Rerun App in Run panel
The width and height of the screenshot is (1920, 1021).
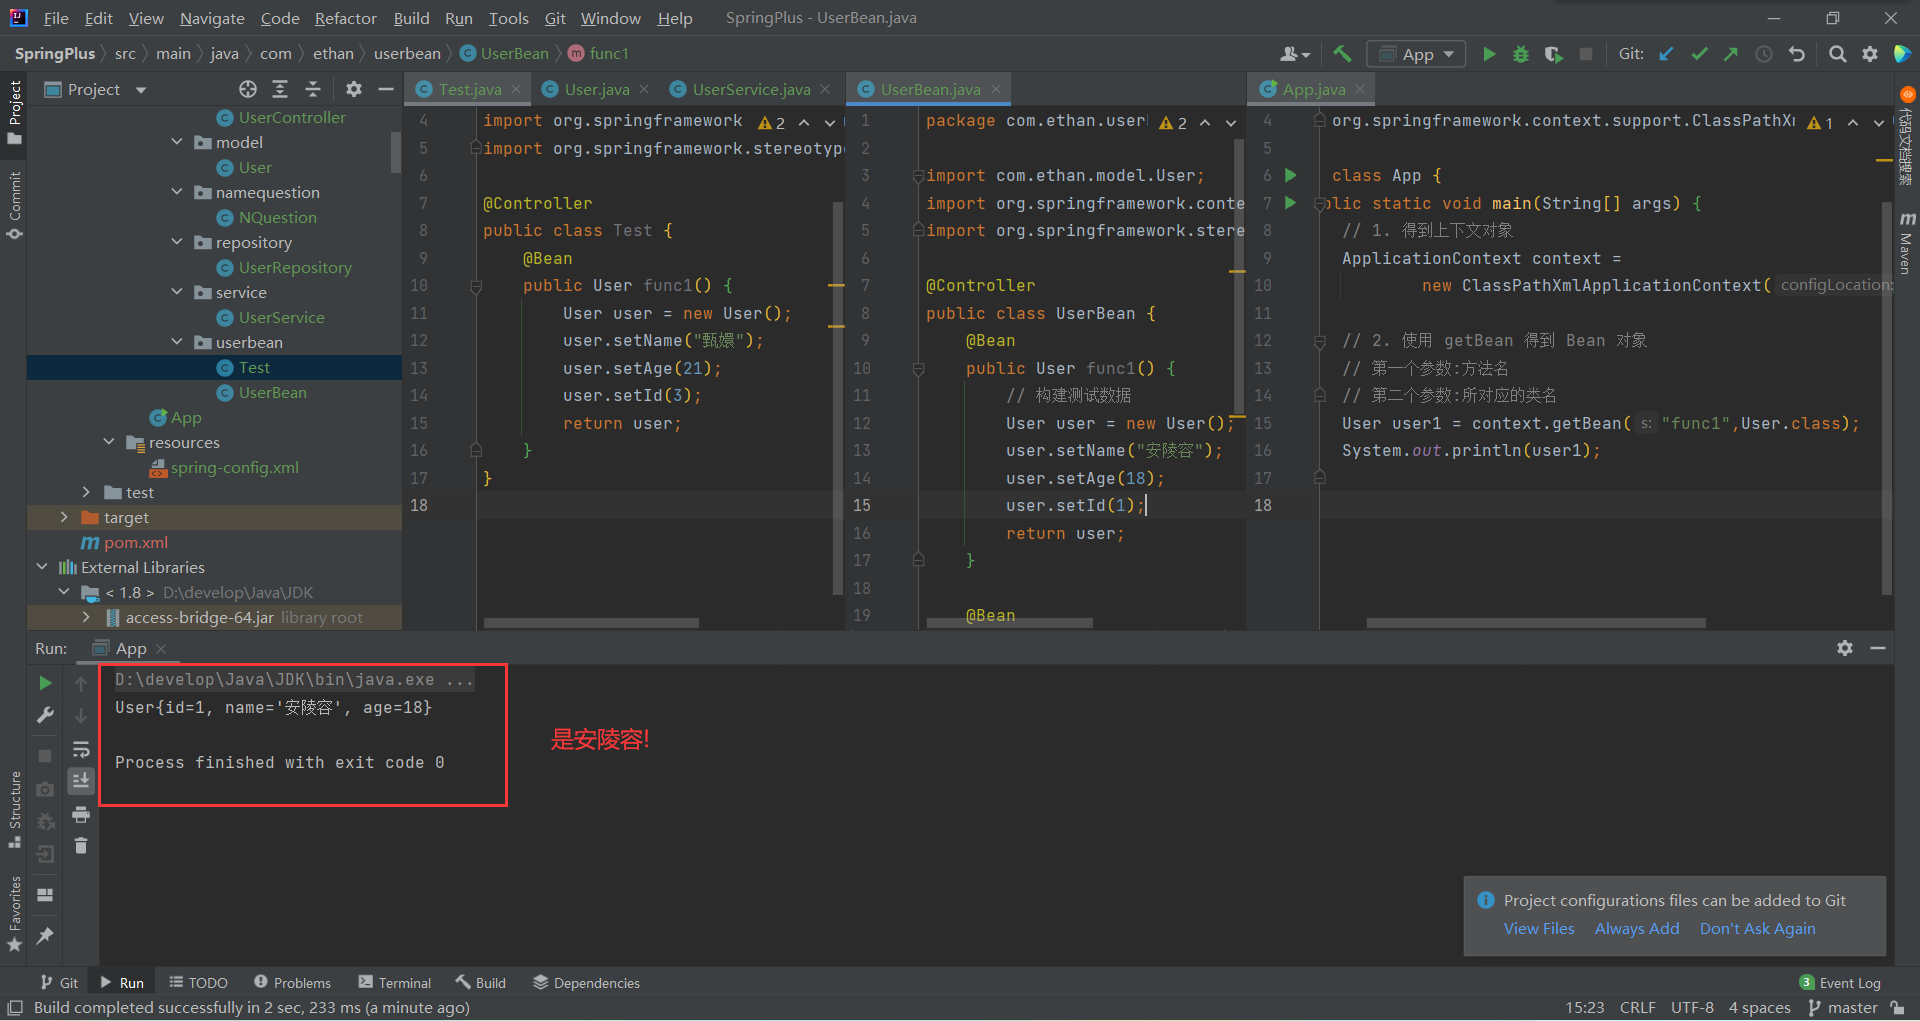point(45,683)
